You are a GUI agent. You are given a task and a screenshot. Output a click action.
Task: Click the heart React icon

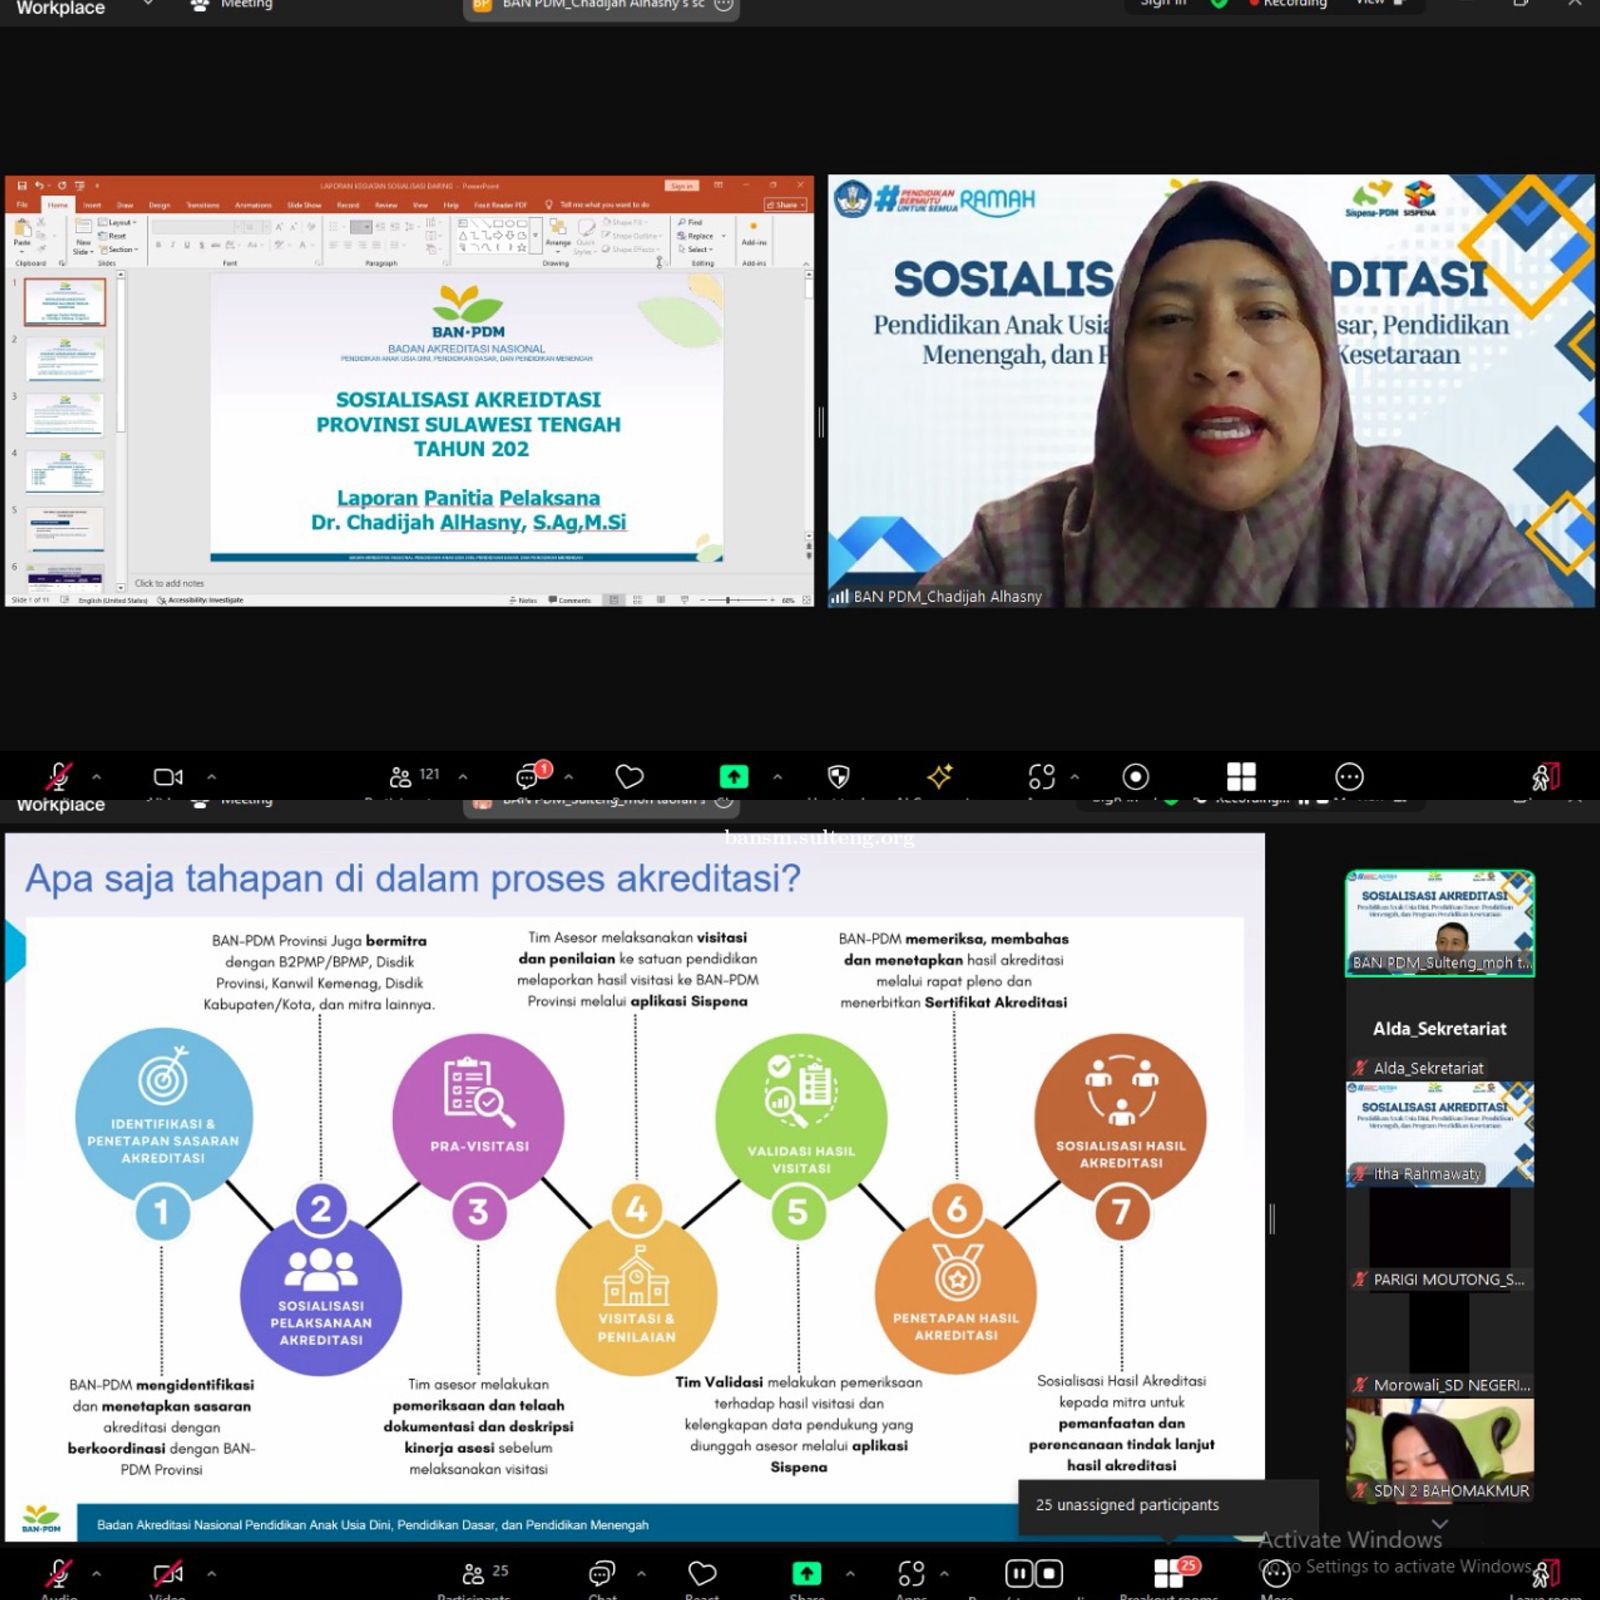click(x=630, y=777)
